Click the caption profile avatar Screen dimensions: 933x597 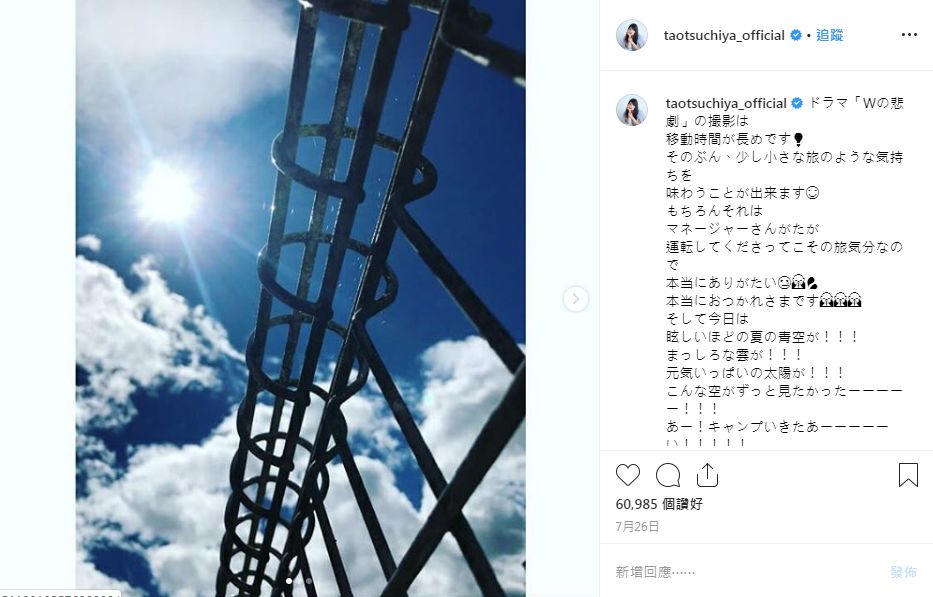click(631, 110)
